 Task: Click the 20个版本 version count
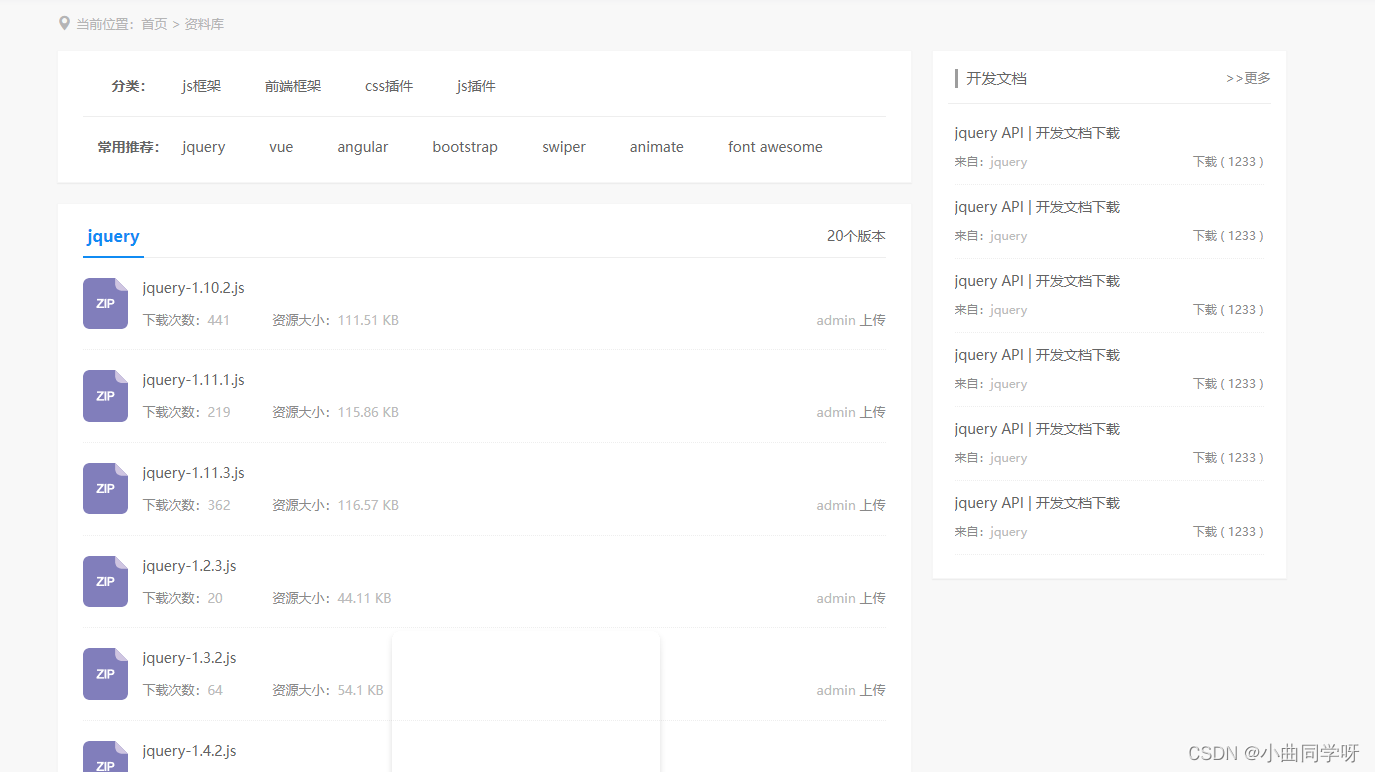[x=856, y=236]
